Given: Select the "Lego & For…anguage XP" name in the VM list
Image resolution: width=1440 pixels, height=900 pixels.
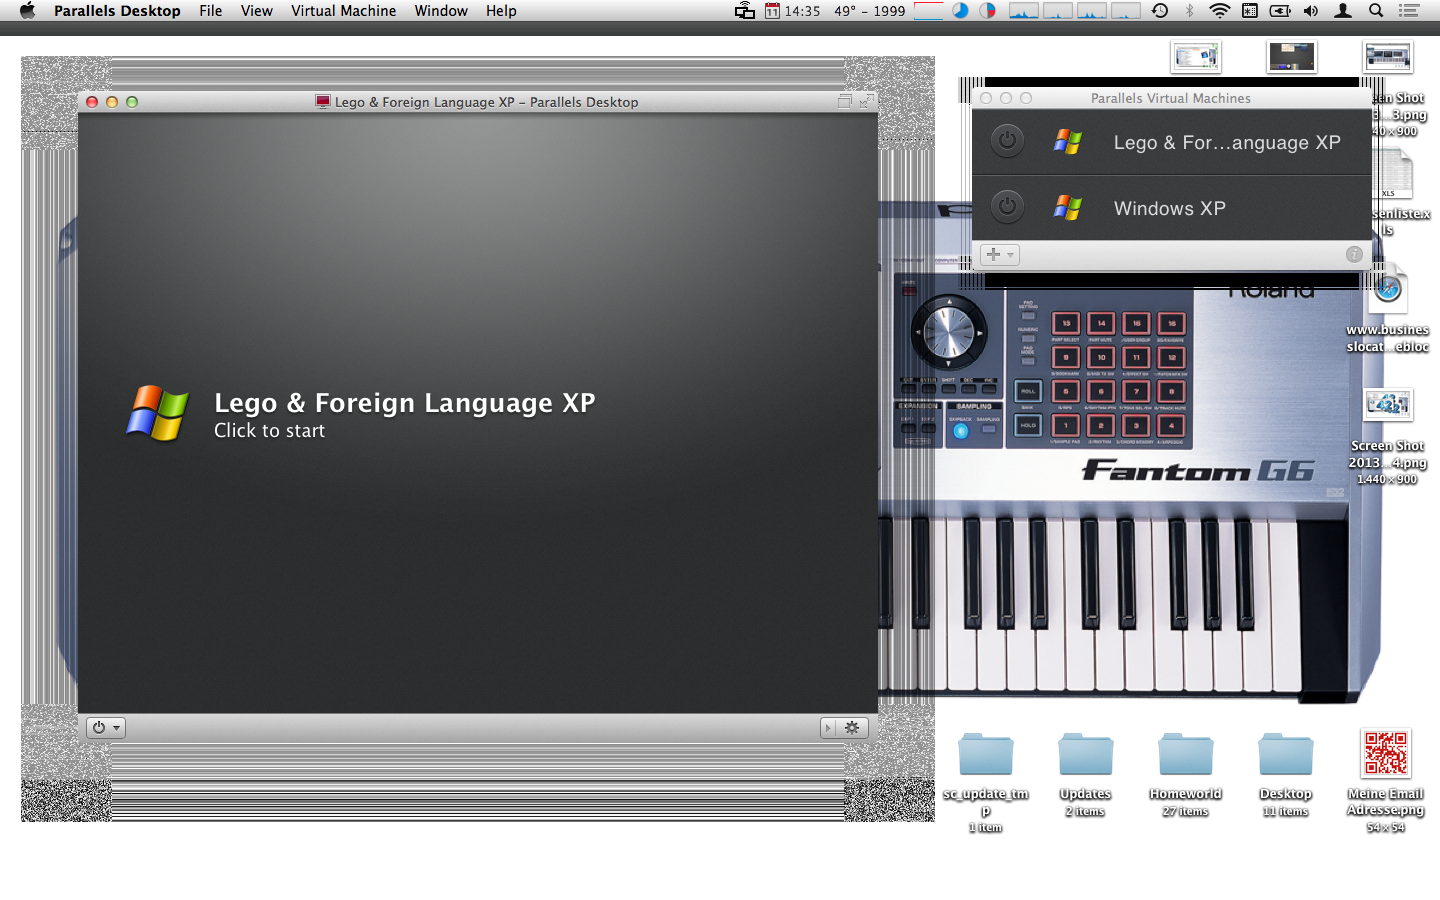Looking at the screenshot, I should tap(1227, 142).
